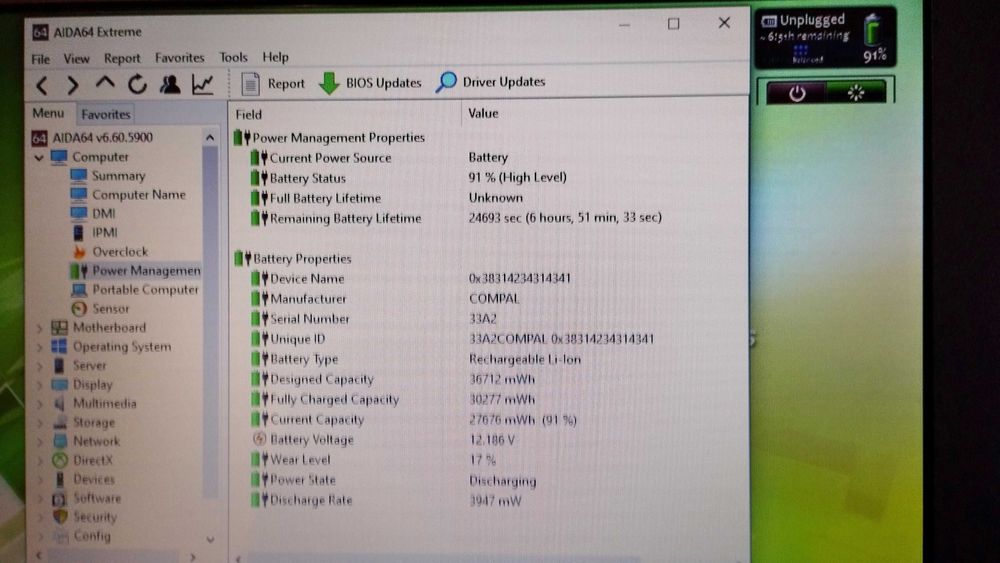Open the Overclock page
This screenshot has height=563, width=1000.
110,251
